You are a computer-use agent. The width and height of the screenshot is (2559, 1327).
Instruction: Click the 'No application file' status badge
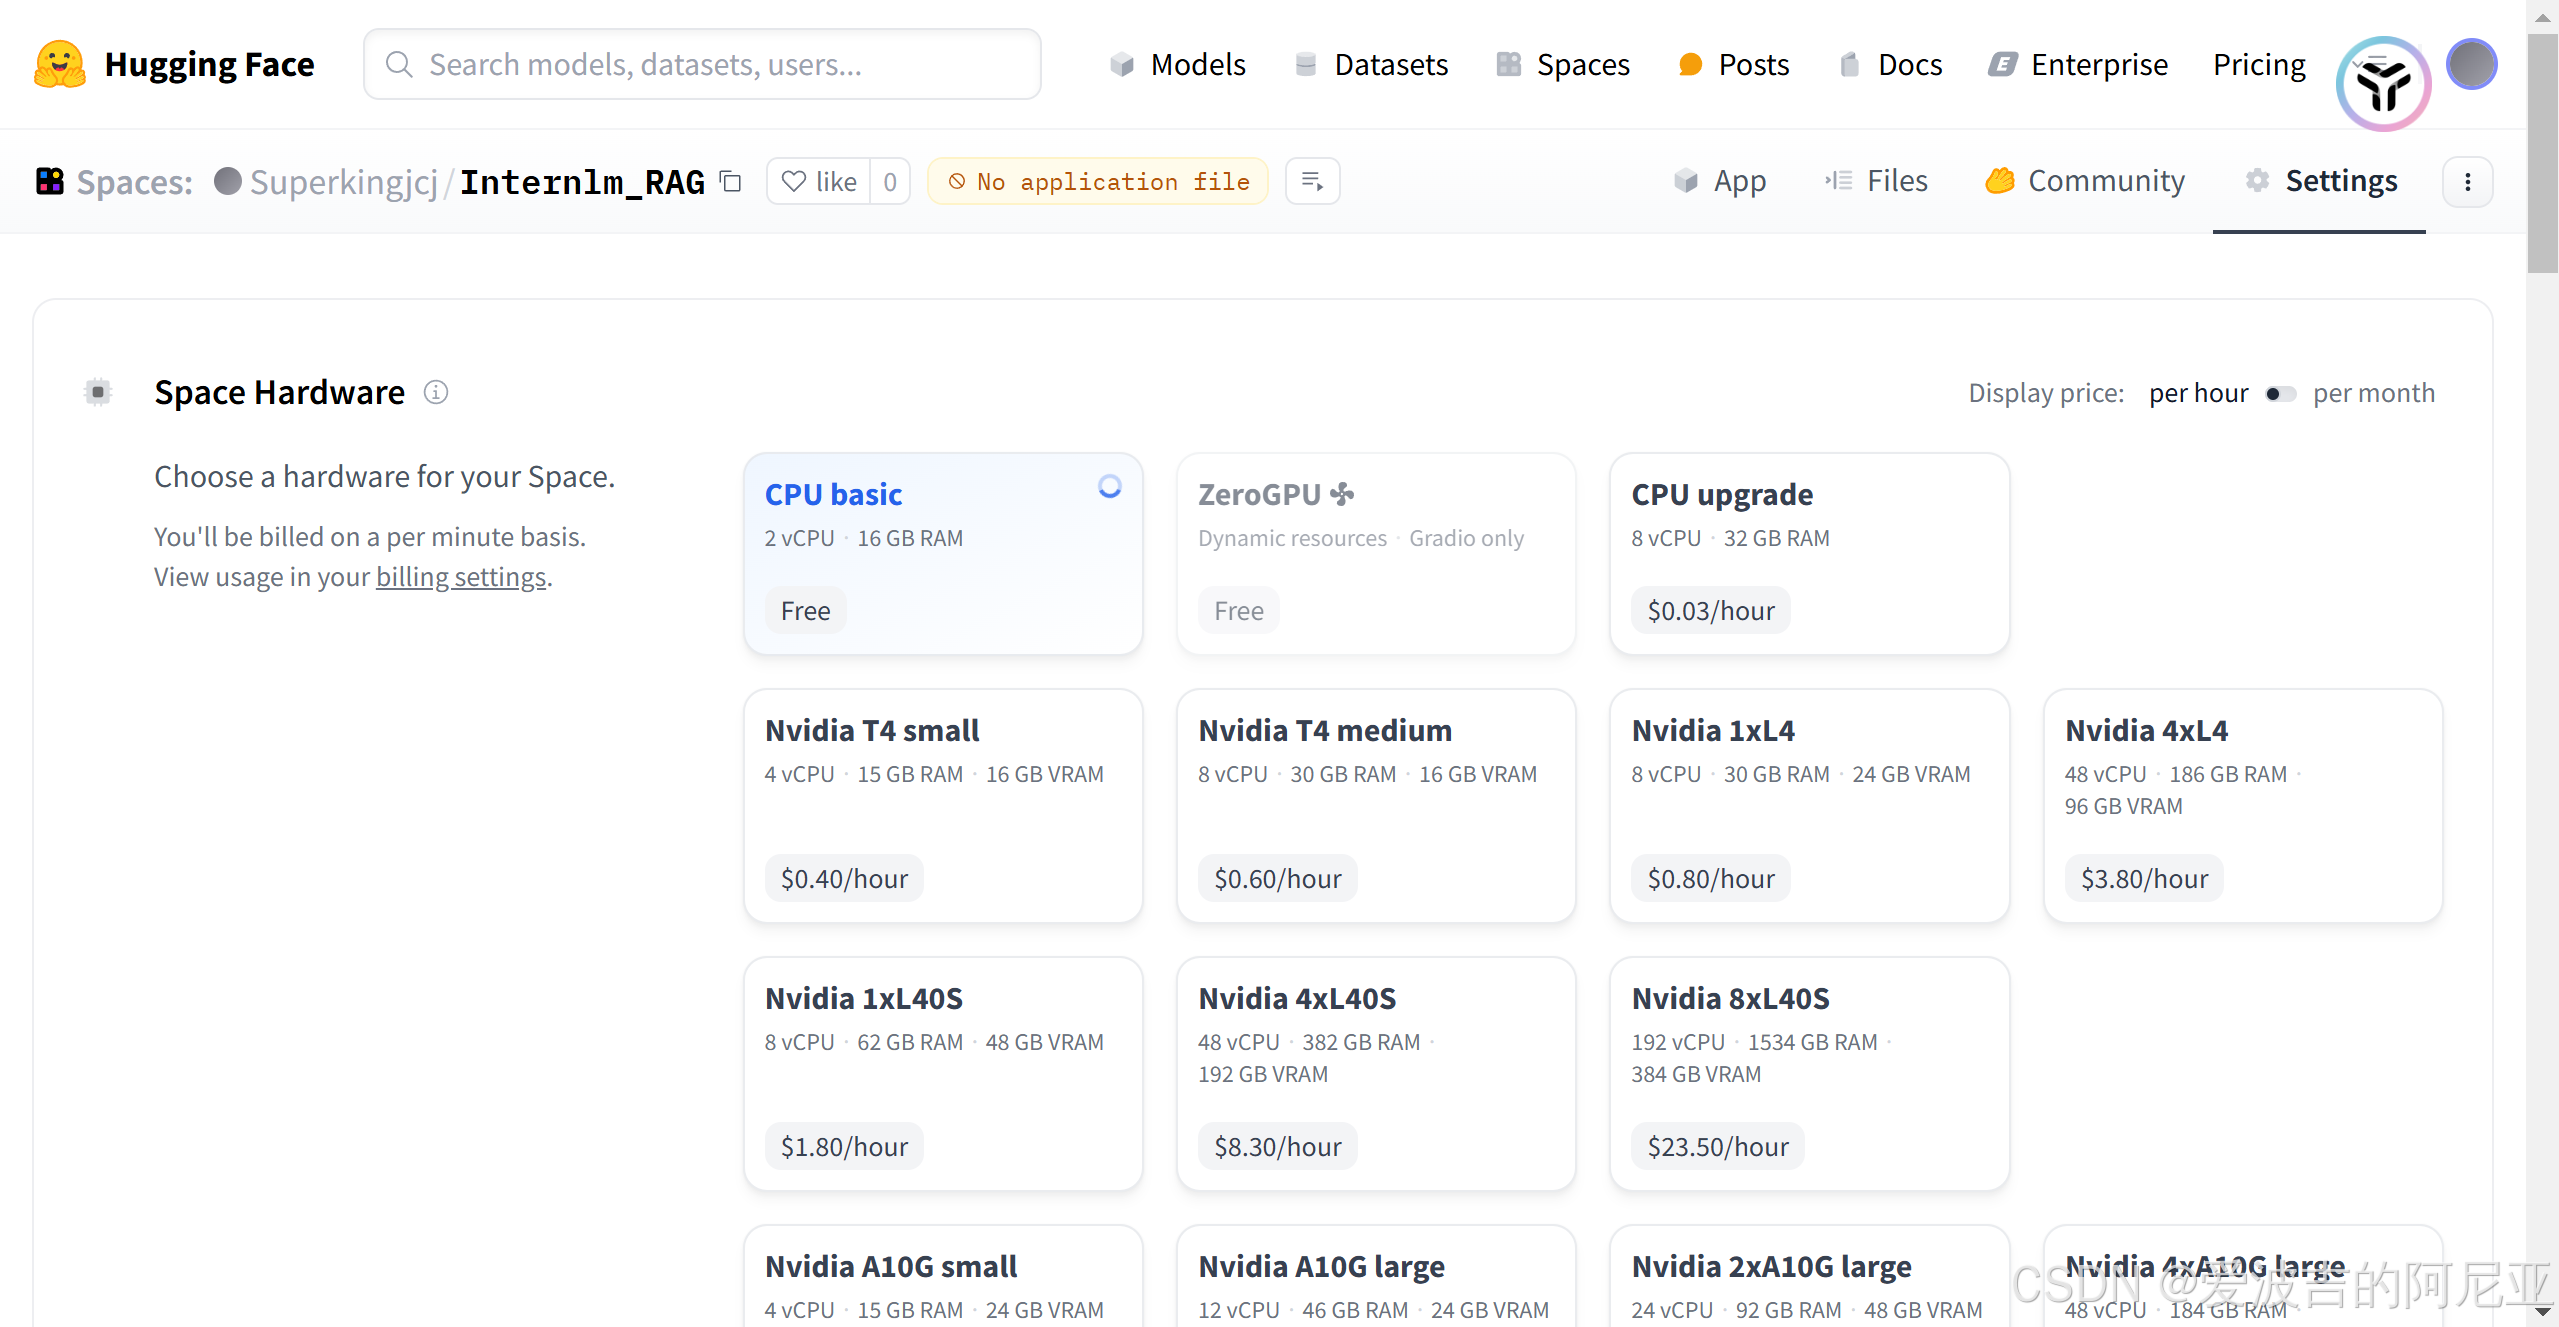(1097, 181)
